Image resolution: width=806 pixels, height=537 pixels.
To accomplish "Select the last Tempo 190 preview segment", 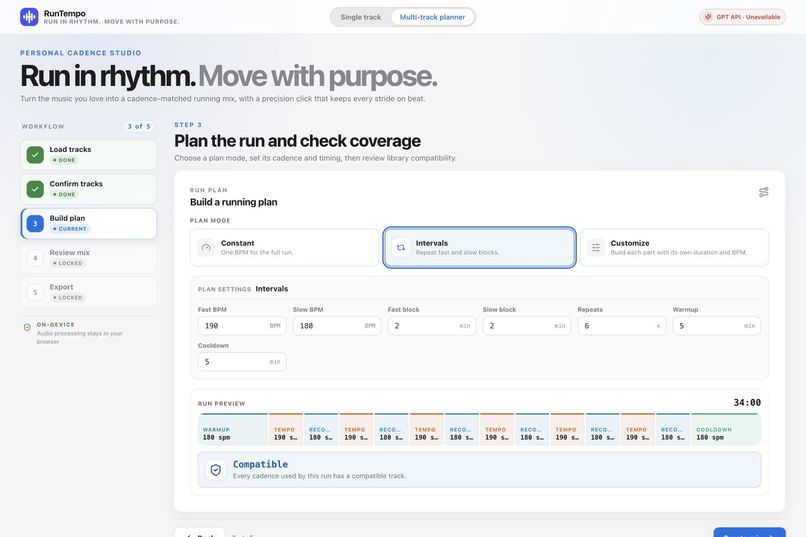I will click(637, 429).
